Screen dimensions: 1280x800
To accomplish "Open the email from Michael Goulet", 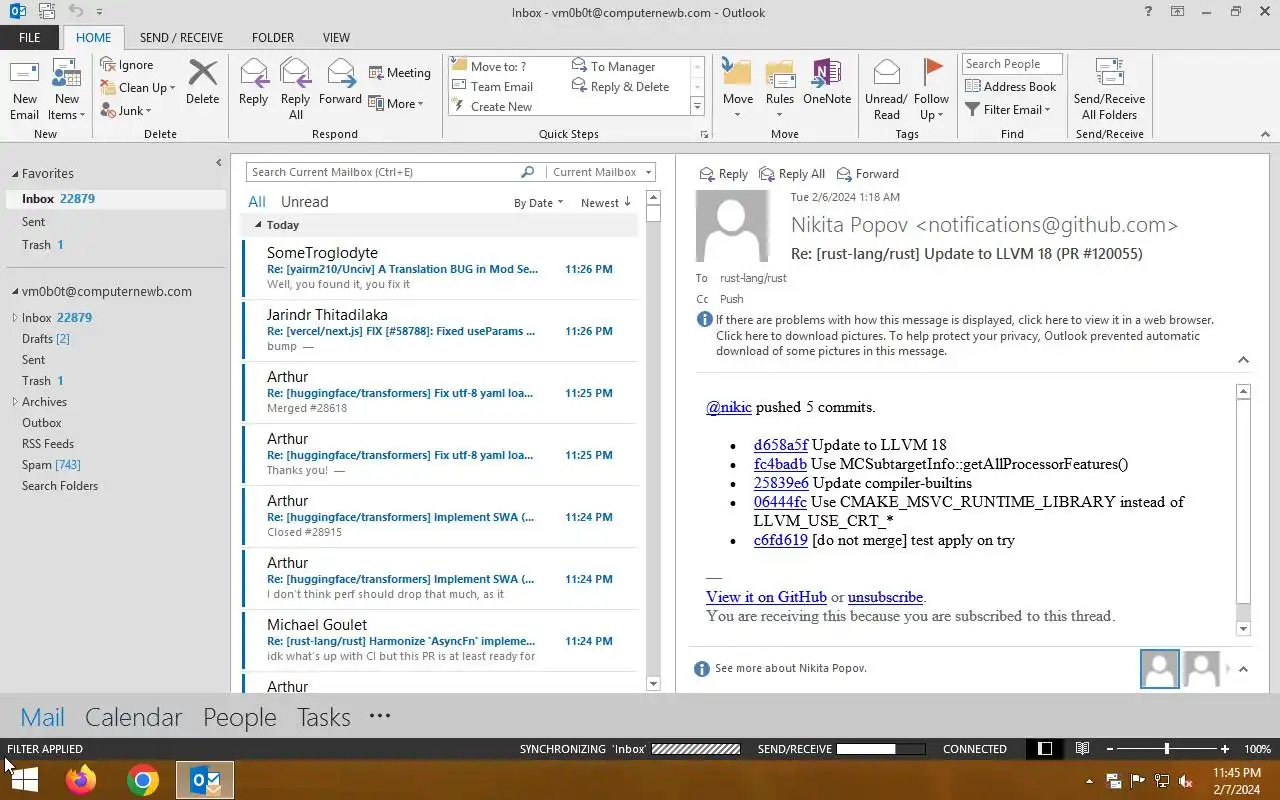I will click(440, 640).
